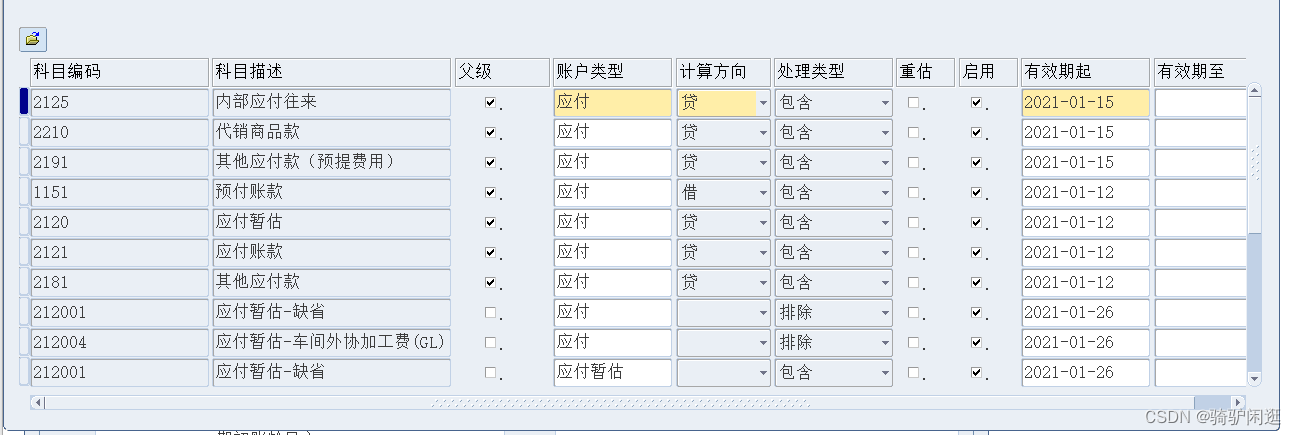Click the 启用 column header

tap(988, 72)
